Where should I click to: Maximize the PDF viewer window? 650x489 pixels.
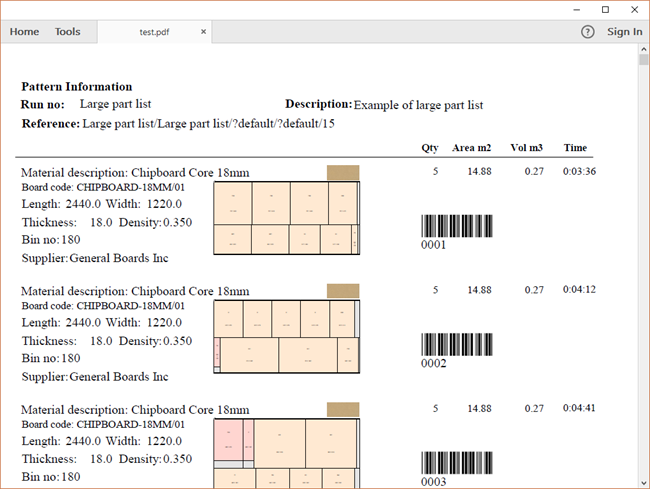point(605,9)
